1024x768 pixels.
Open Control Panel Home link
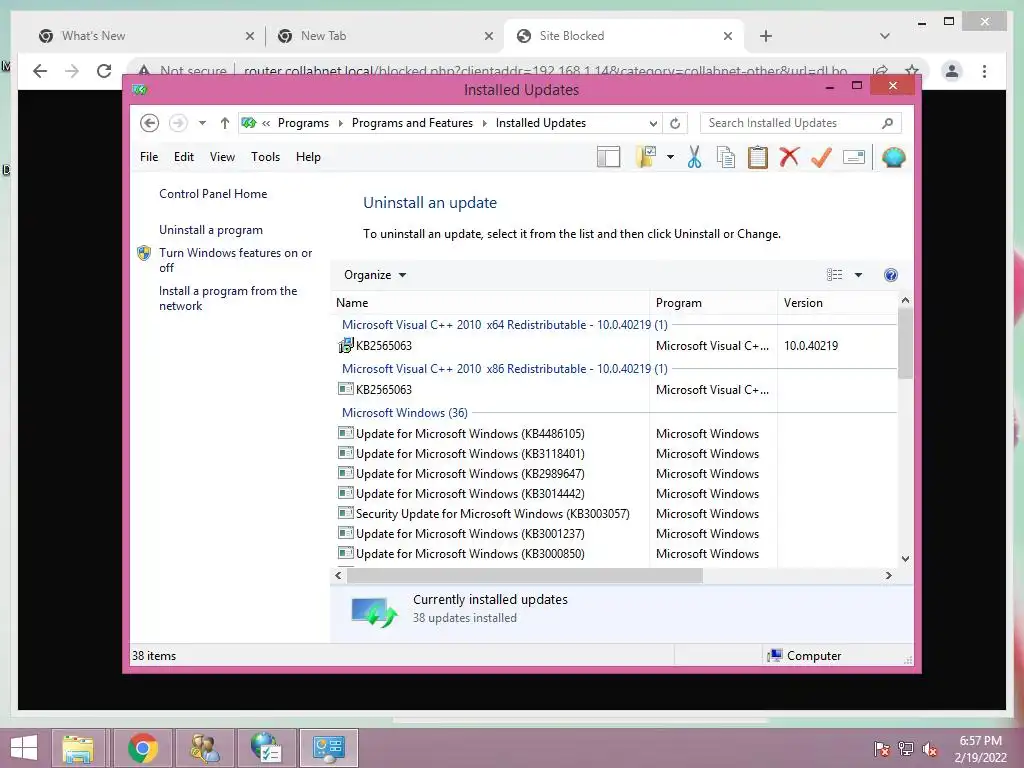click(x=213, y=194)
